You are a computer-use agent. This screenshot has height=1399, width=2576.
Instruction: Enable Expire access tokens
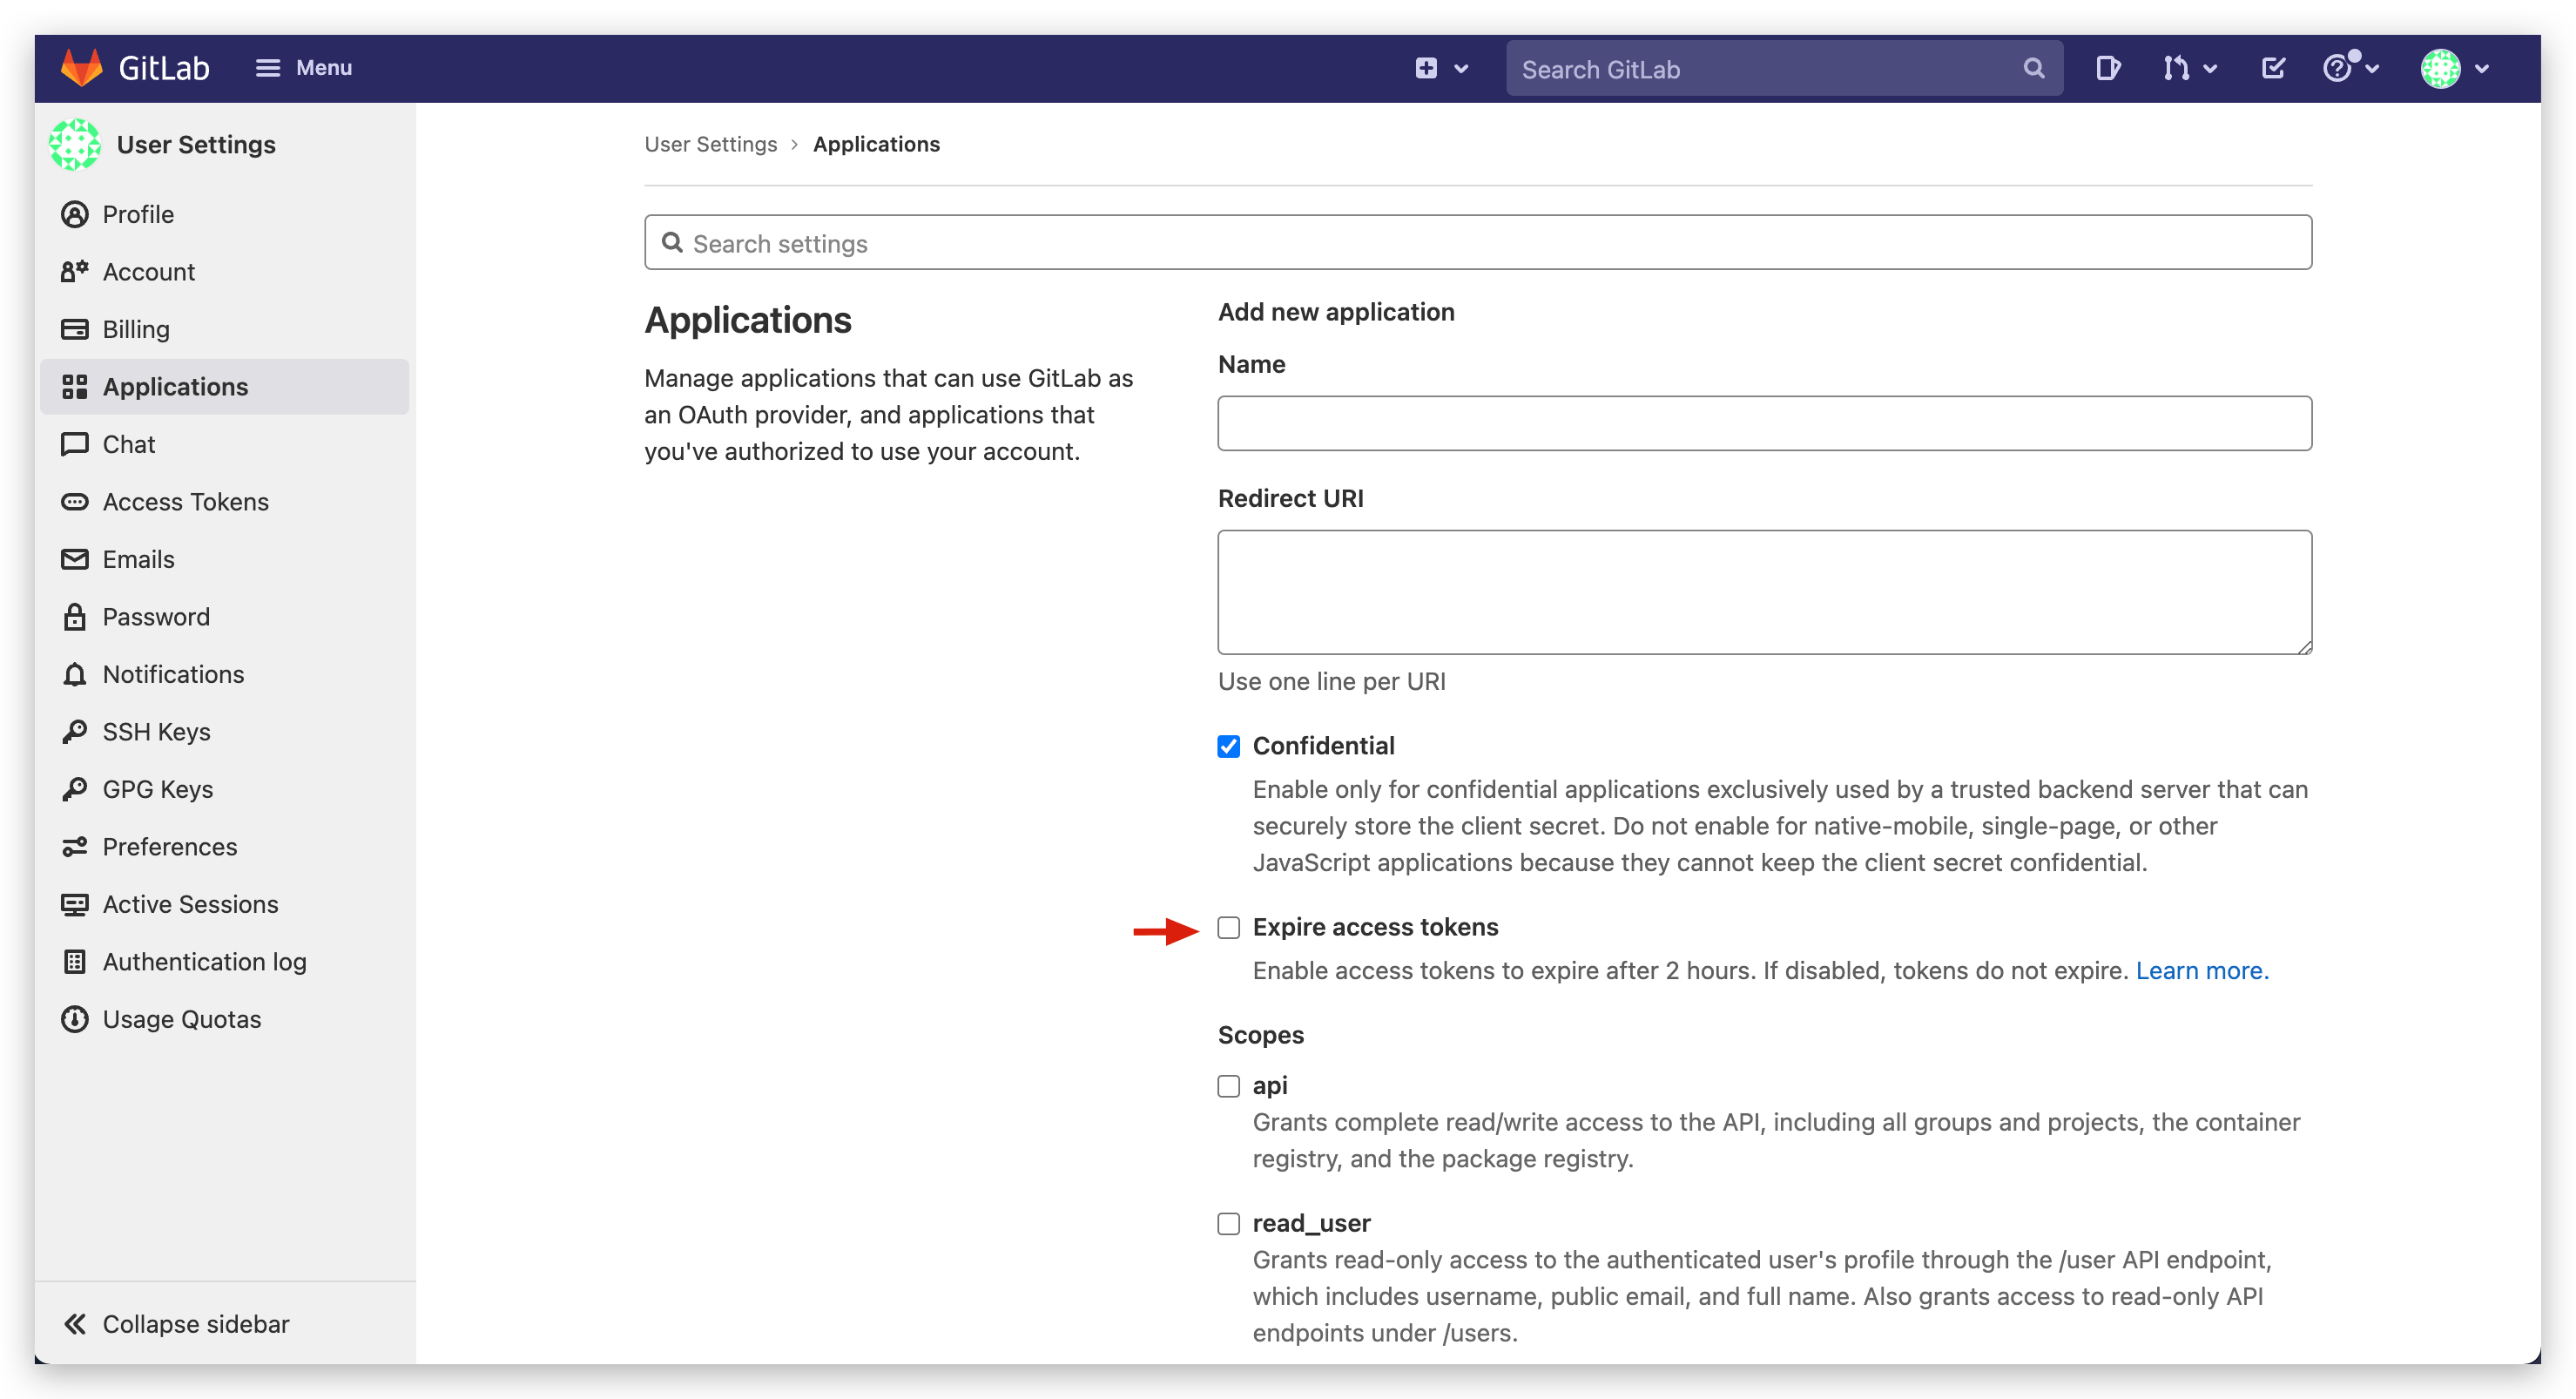tap(1228, 927)
